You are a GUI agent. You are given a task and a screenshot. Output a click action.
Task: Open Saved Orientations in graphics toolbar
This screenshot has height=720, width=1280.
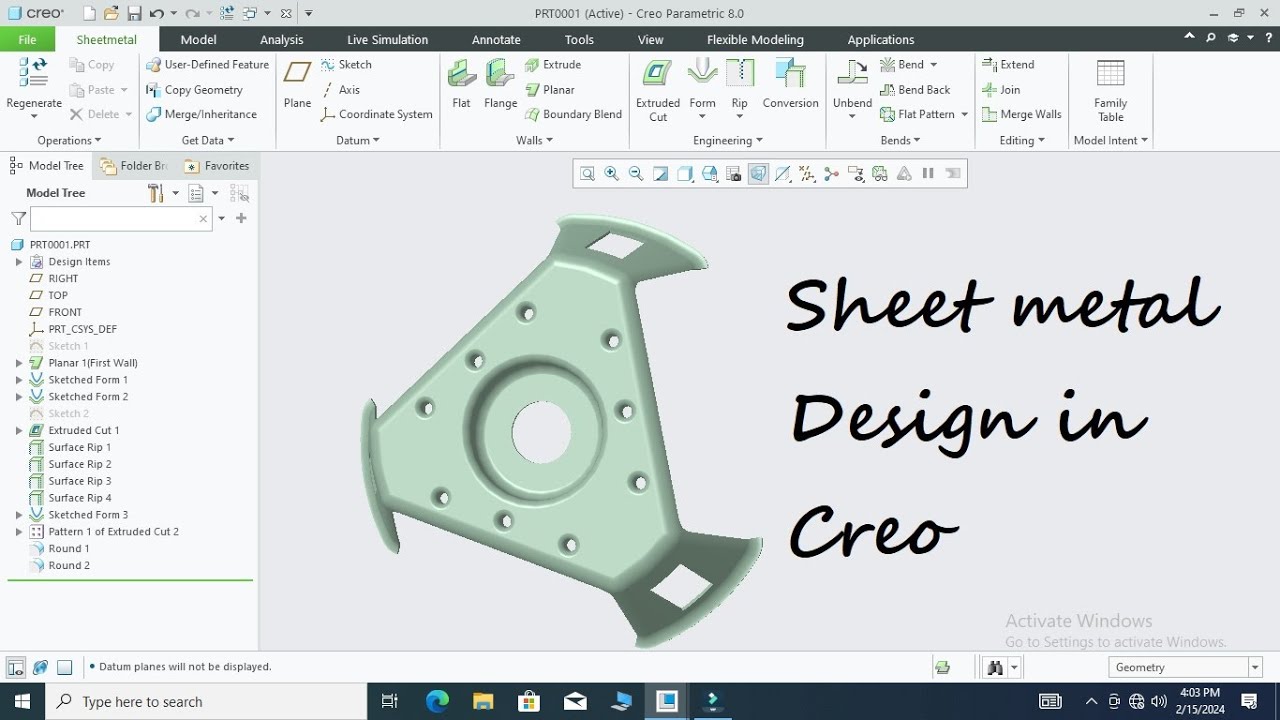pos(709,174)
